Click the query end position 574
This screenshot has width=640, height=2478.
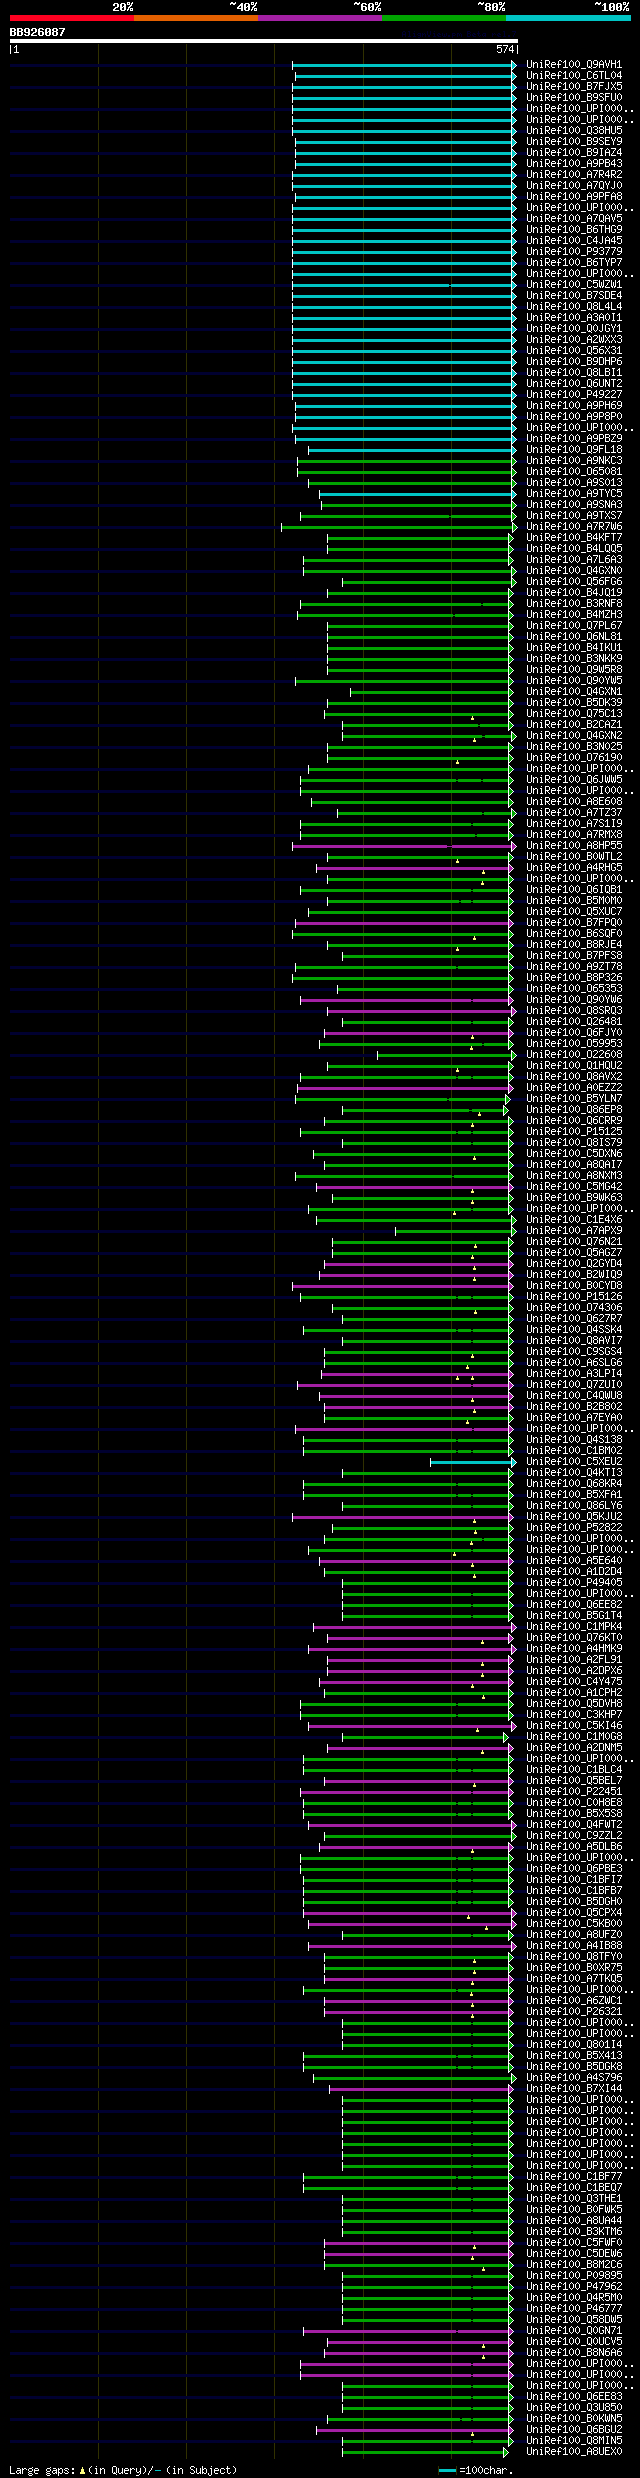click(x=505, y=50)
